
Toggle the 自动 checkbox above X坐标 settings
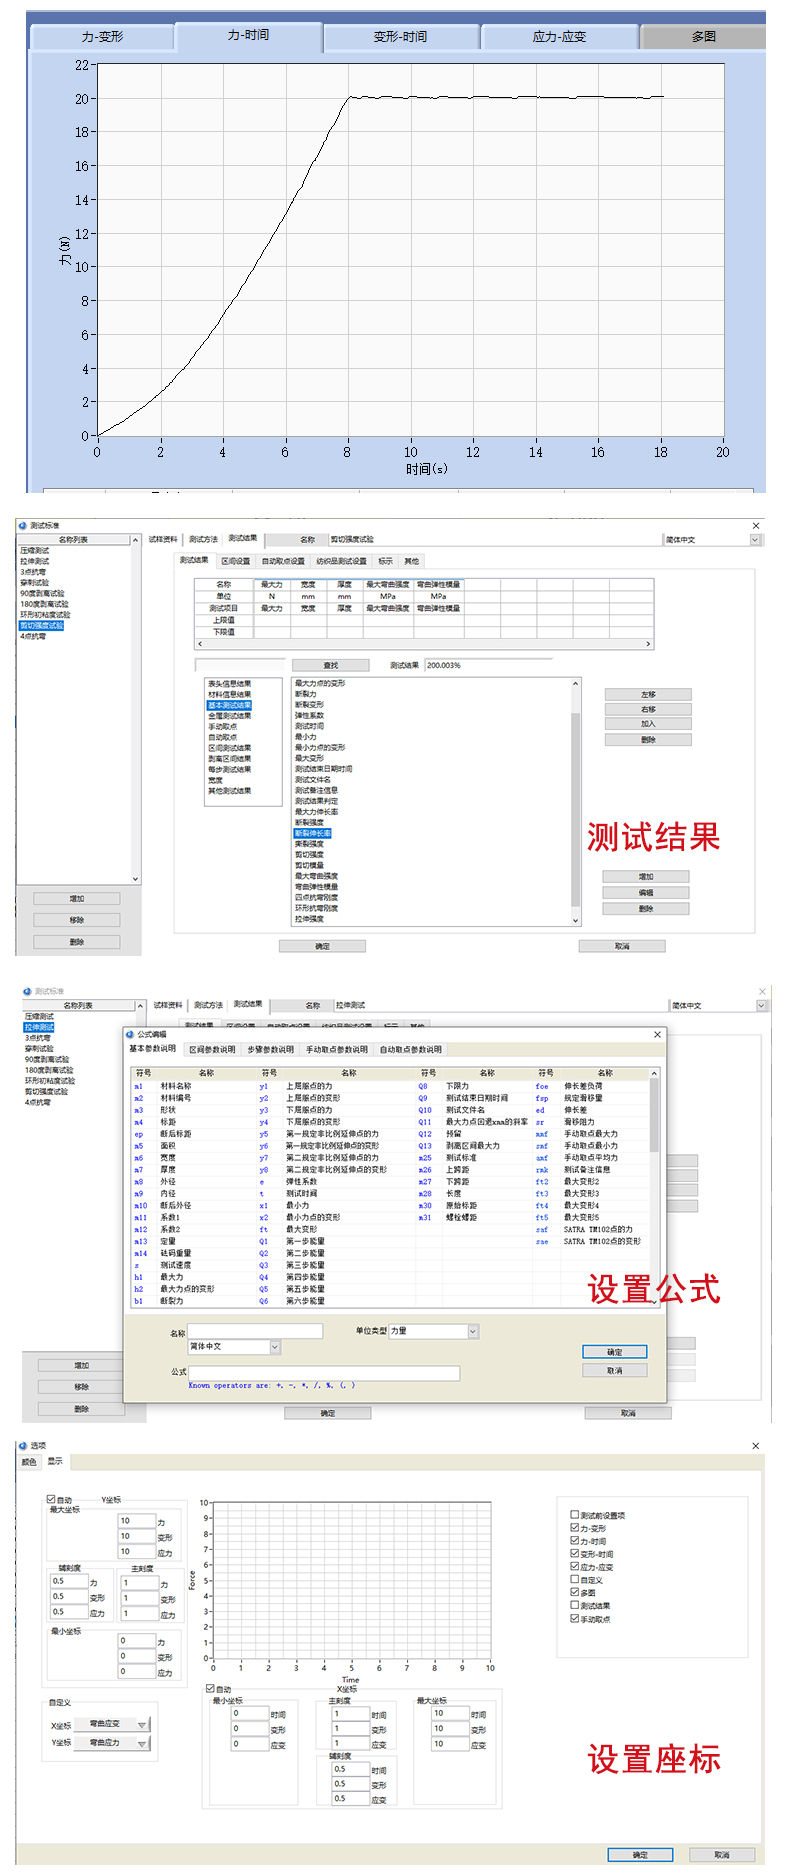[211, 1688]
